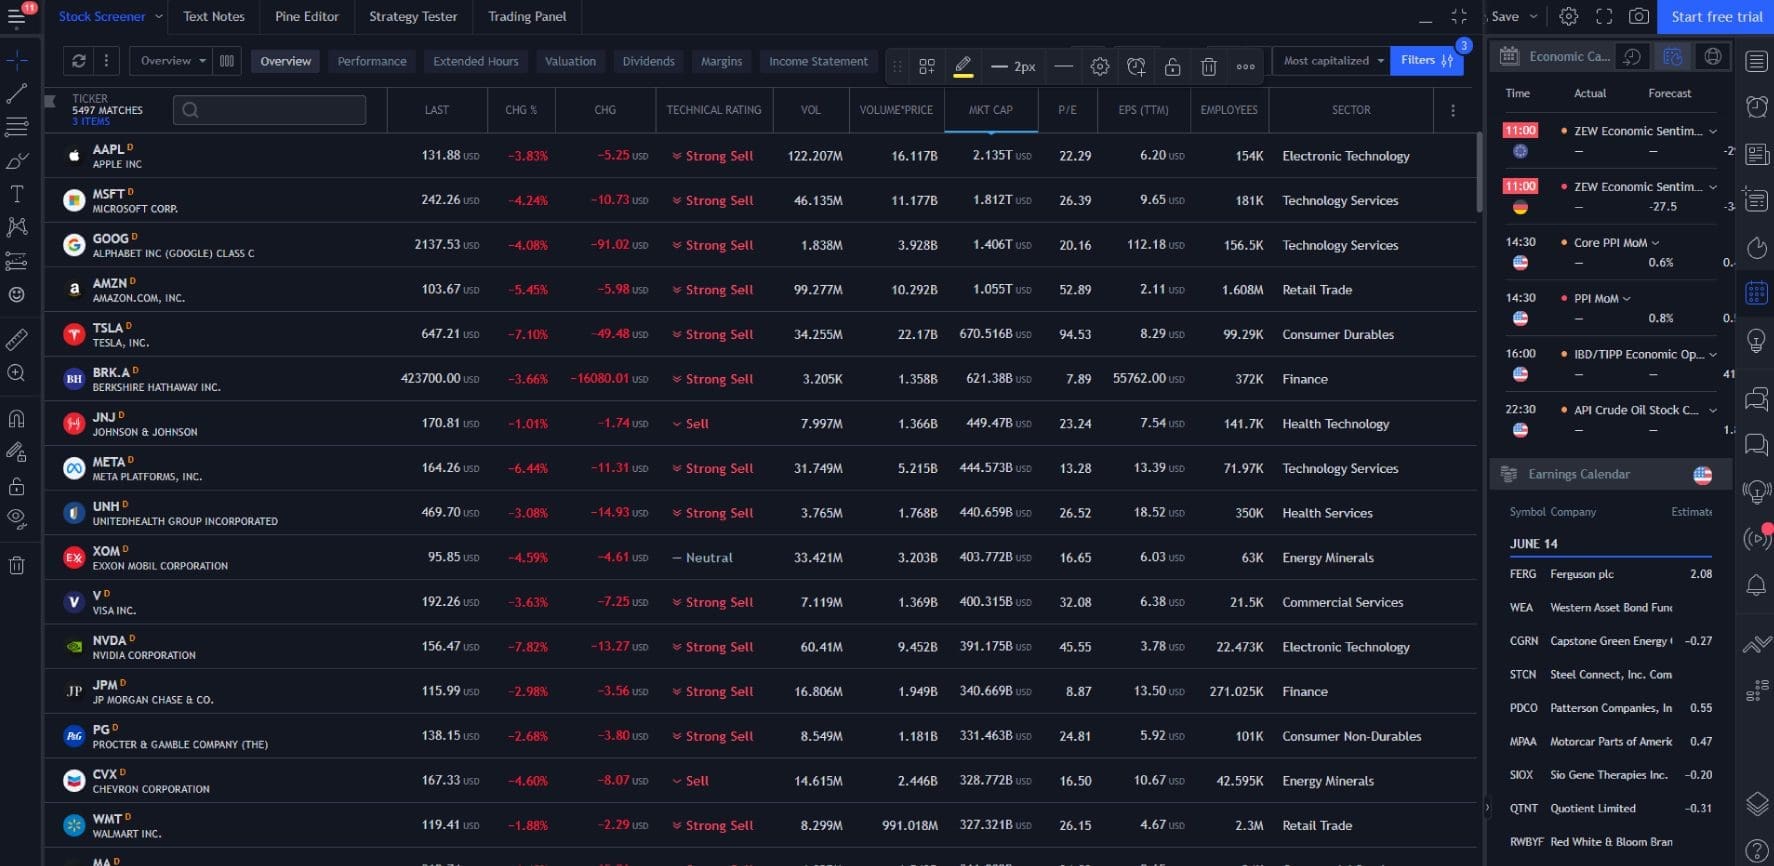Open the news panel in the right sidebar

tap(1756, 154)
